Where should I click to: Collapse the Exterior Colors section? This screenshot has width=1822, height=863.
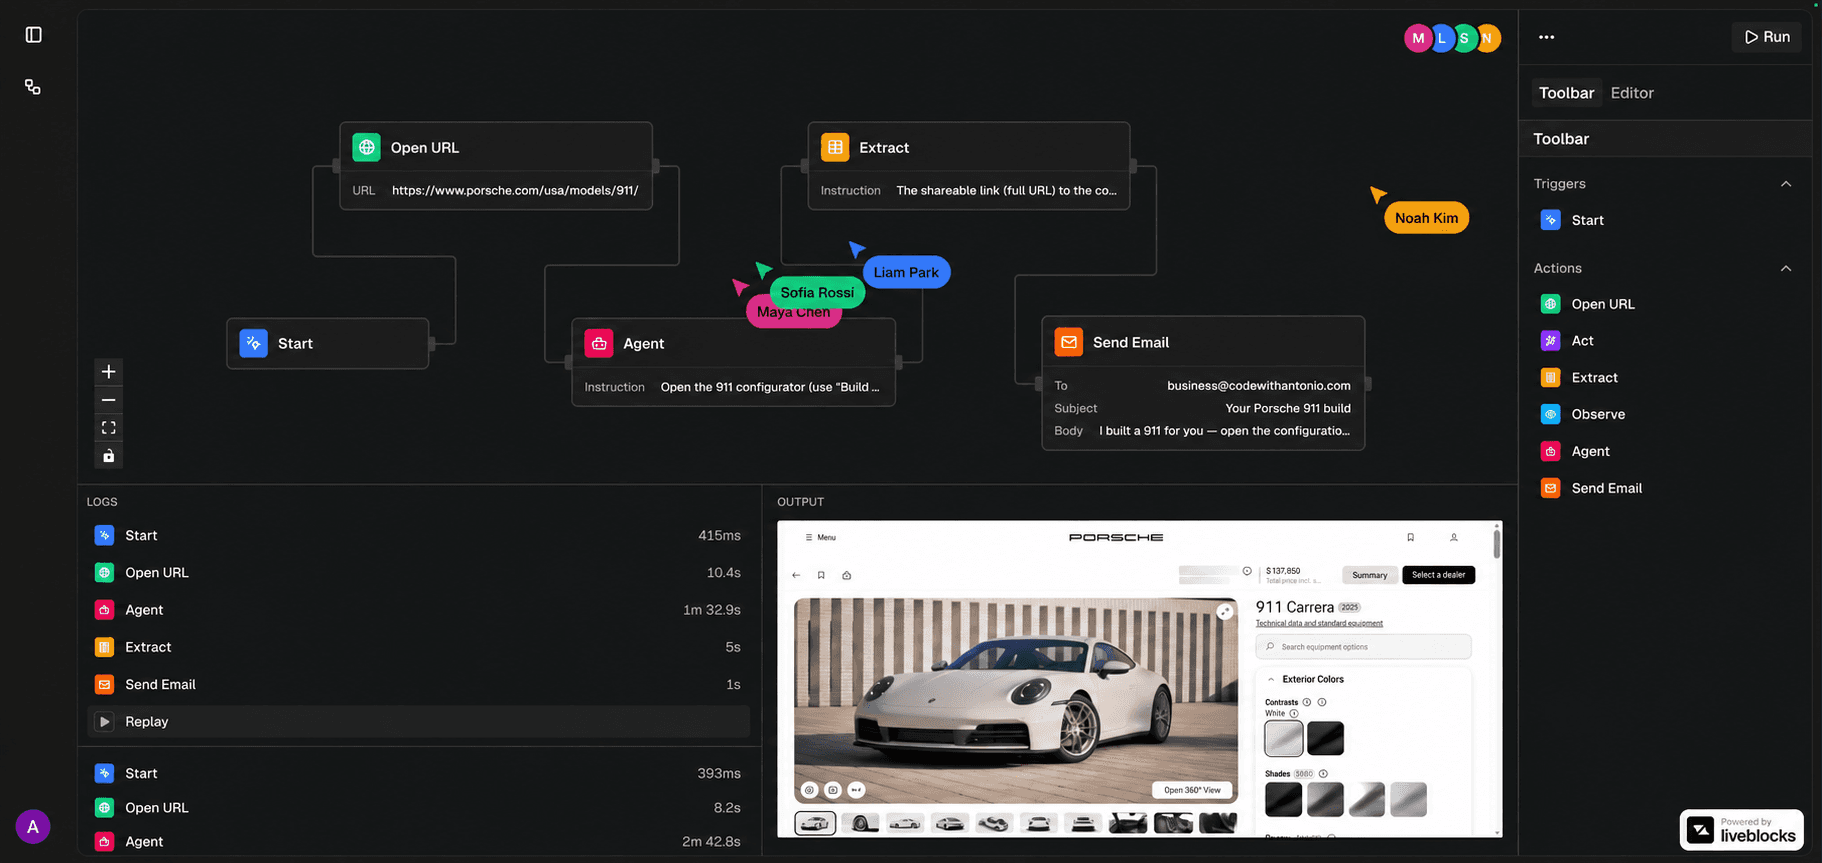coord(1271,679)
